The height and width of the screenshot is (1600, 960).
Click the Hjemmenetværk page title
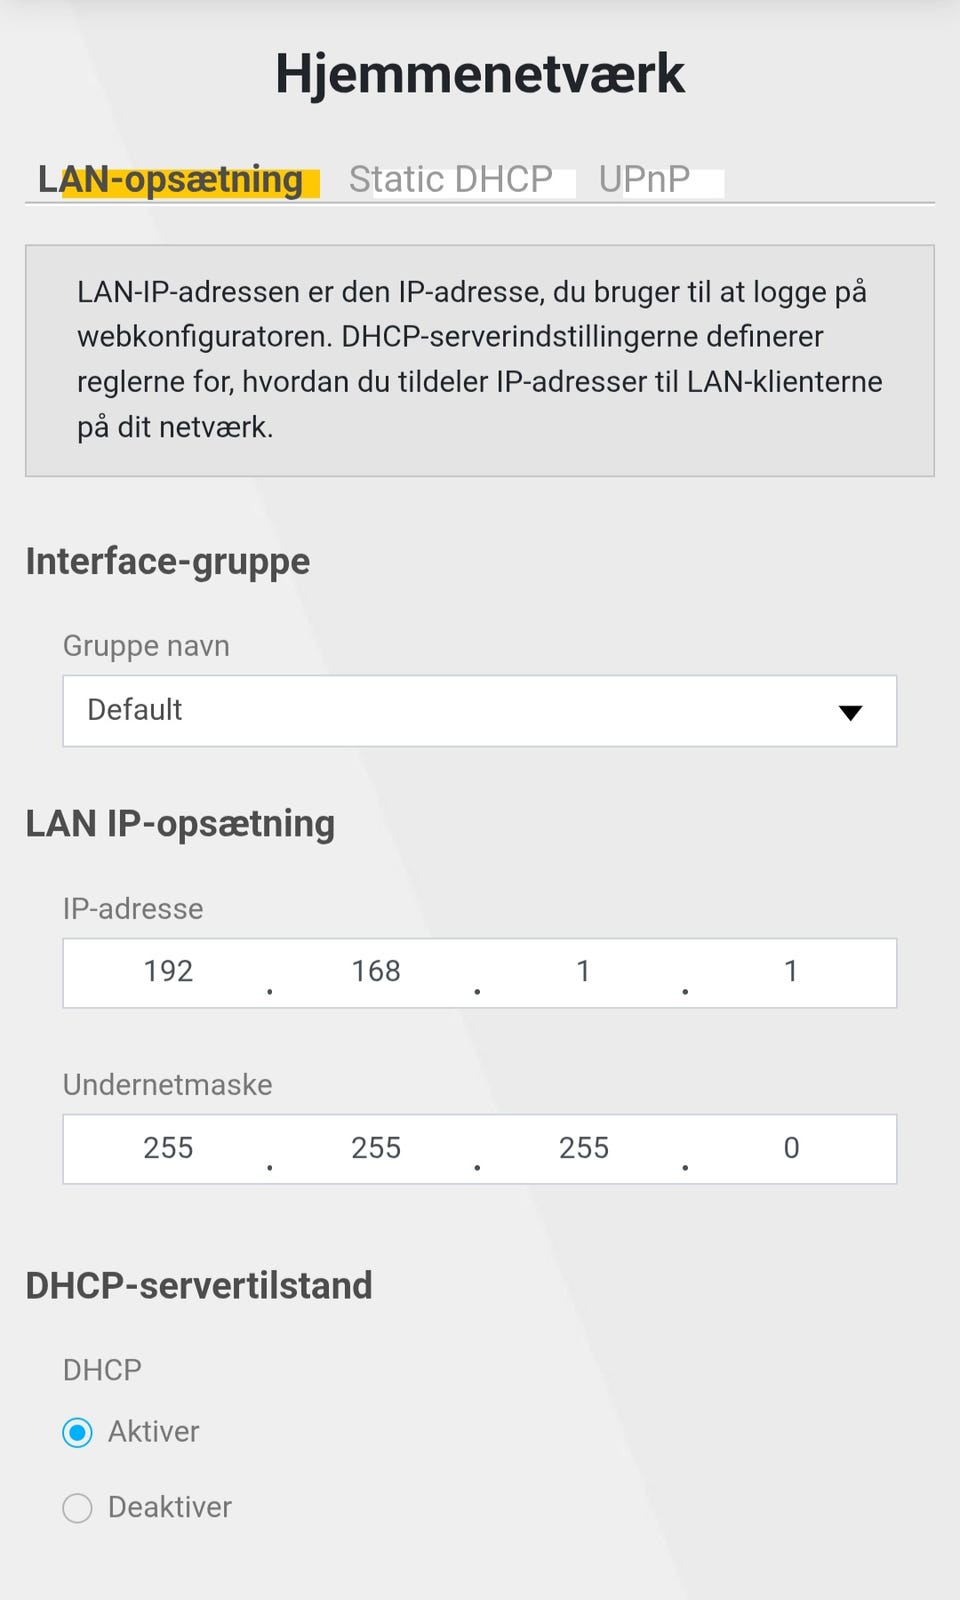480,74
